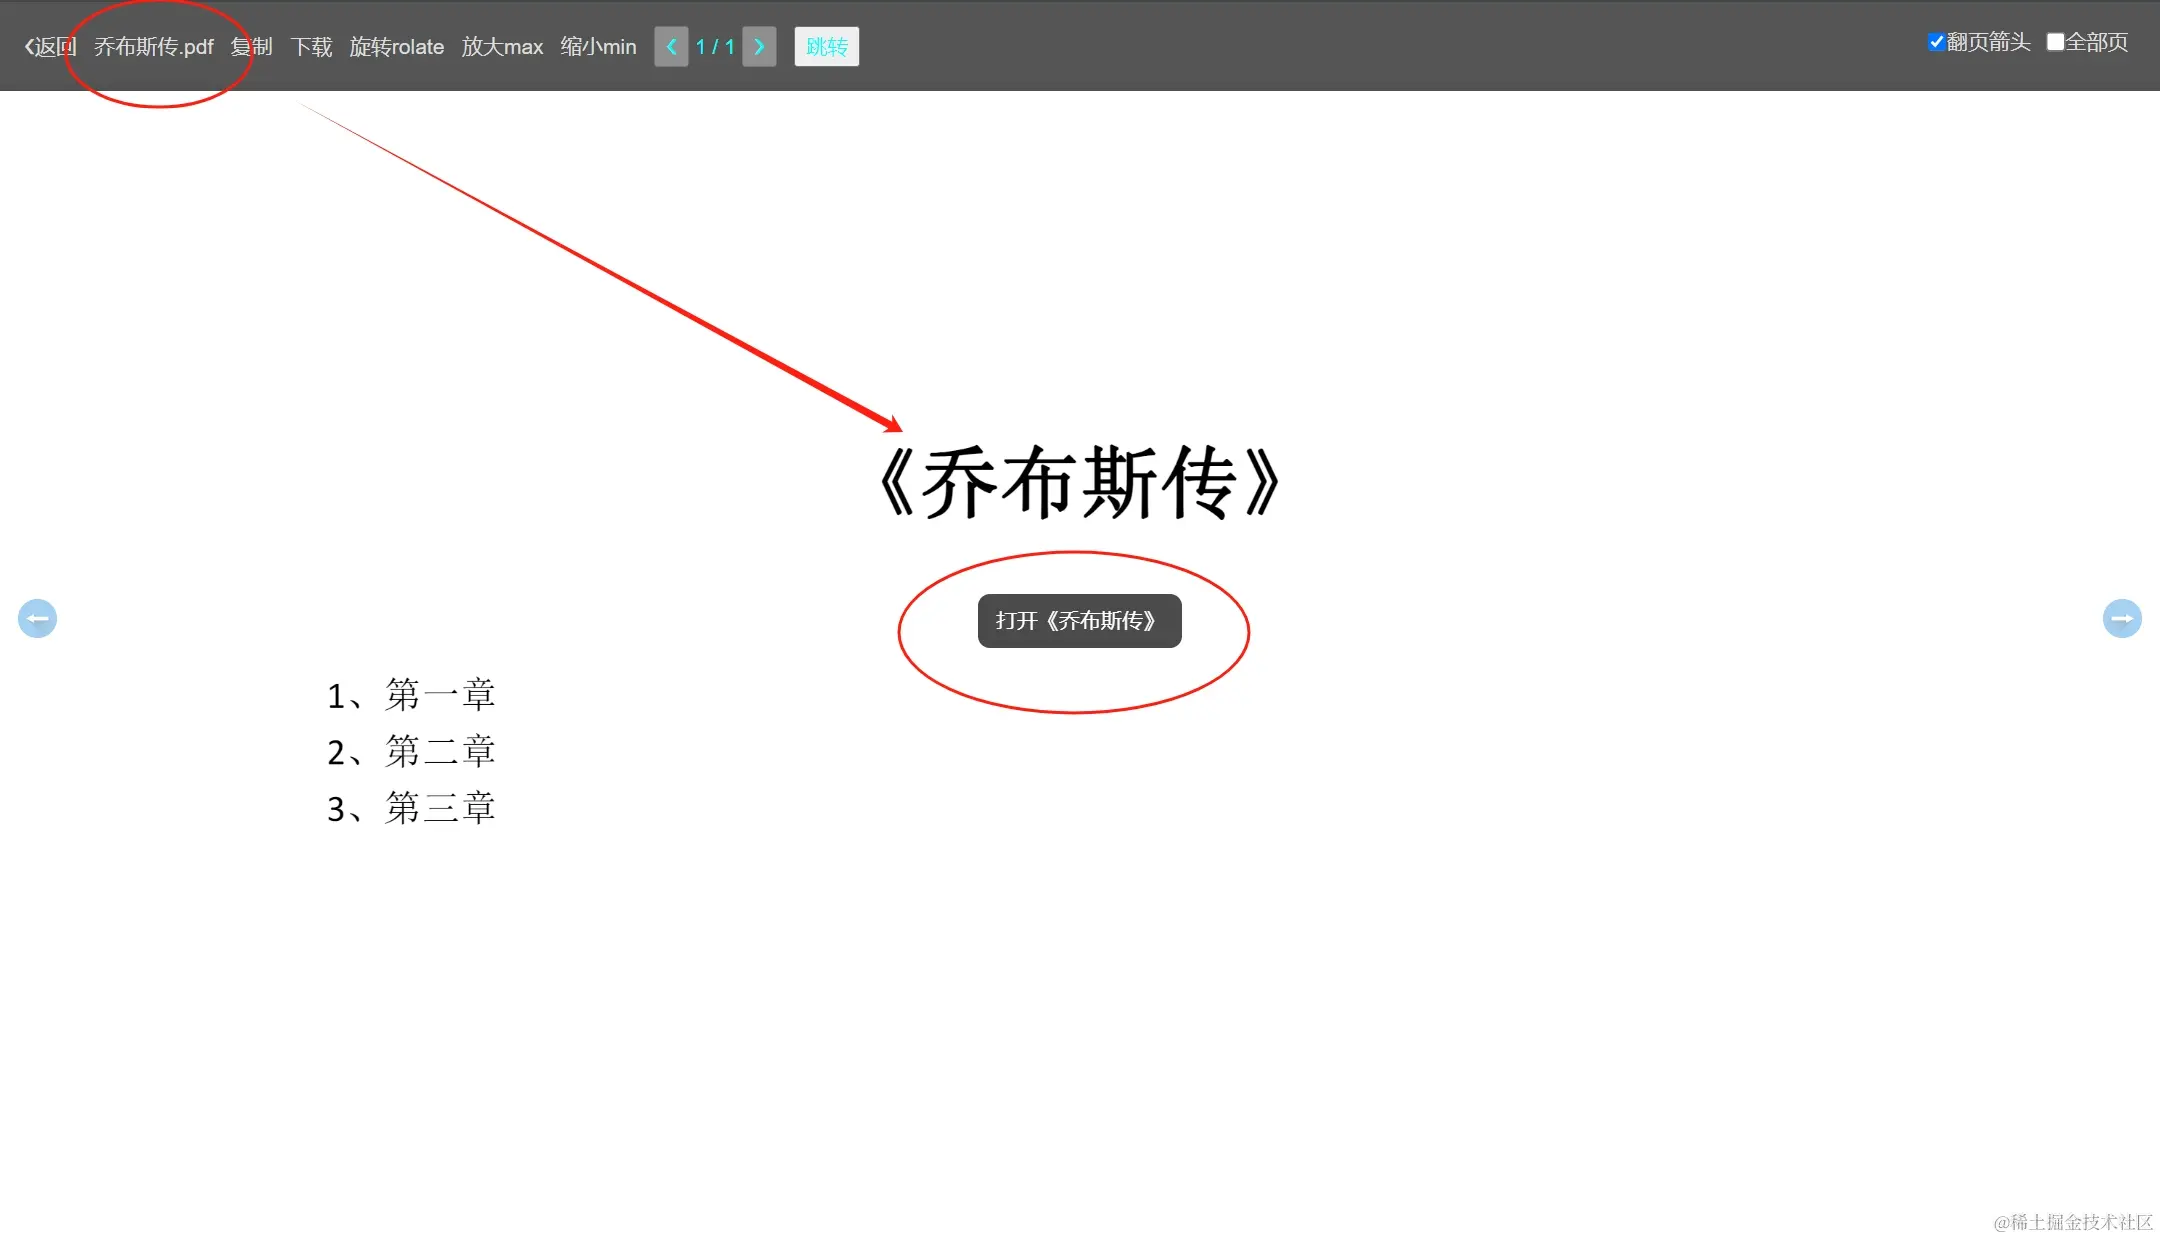Image resolution: width=2160 pixels, height=1239 pixels.
Task: Uncheck the 翻页箭头 checkbox
Action: tap(1936, 42)
